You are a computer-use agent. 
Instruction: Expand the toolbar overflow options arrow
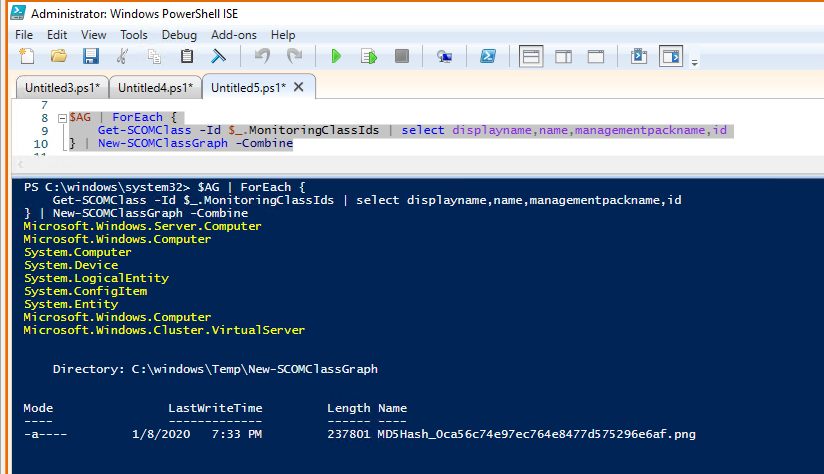click(694, 62)
